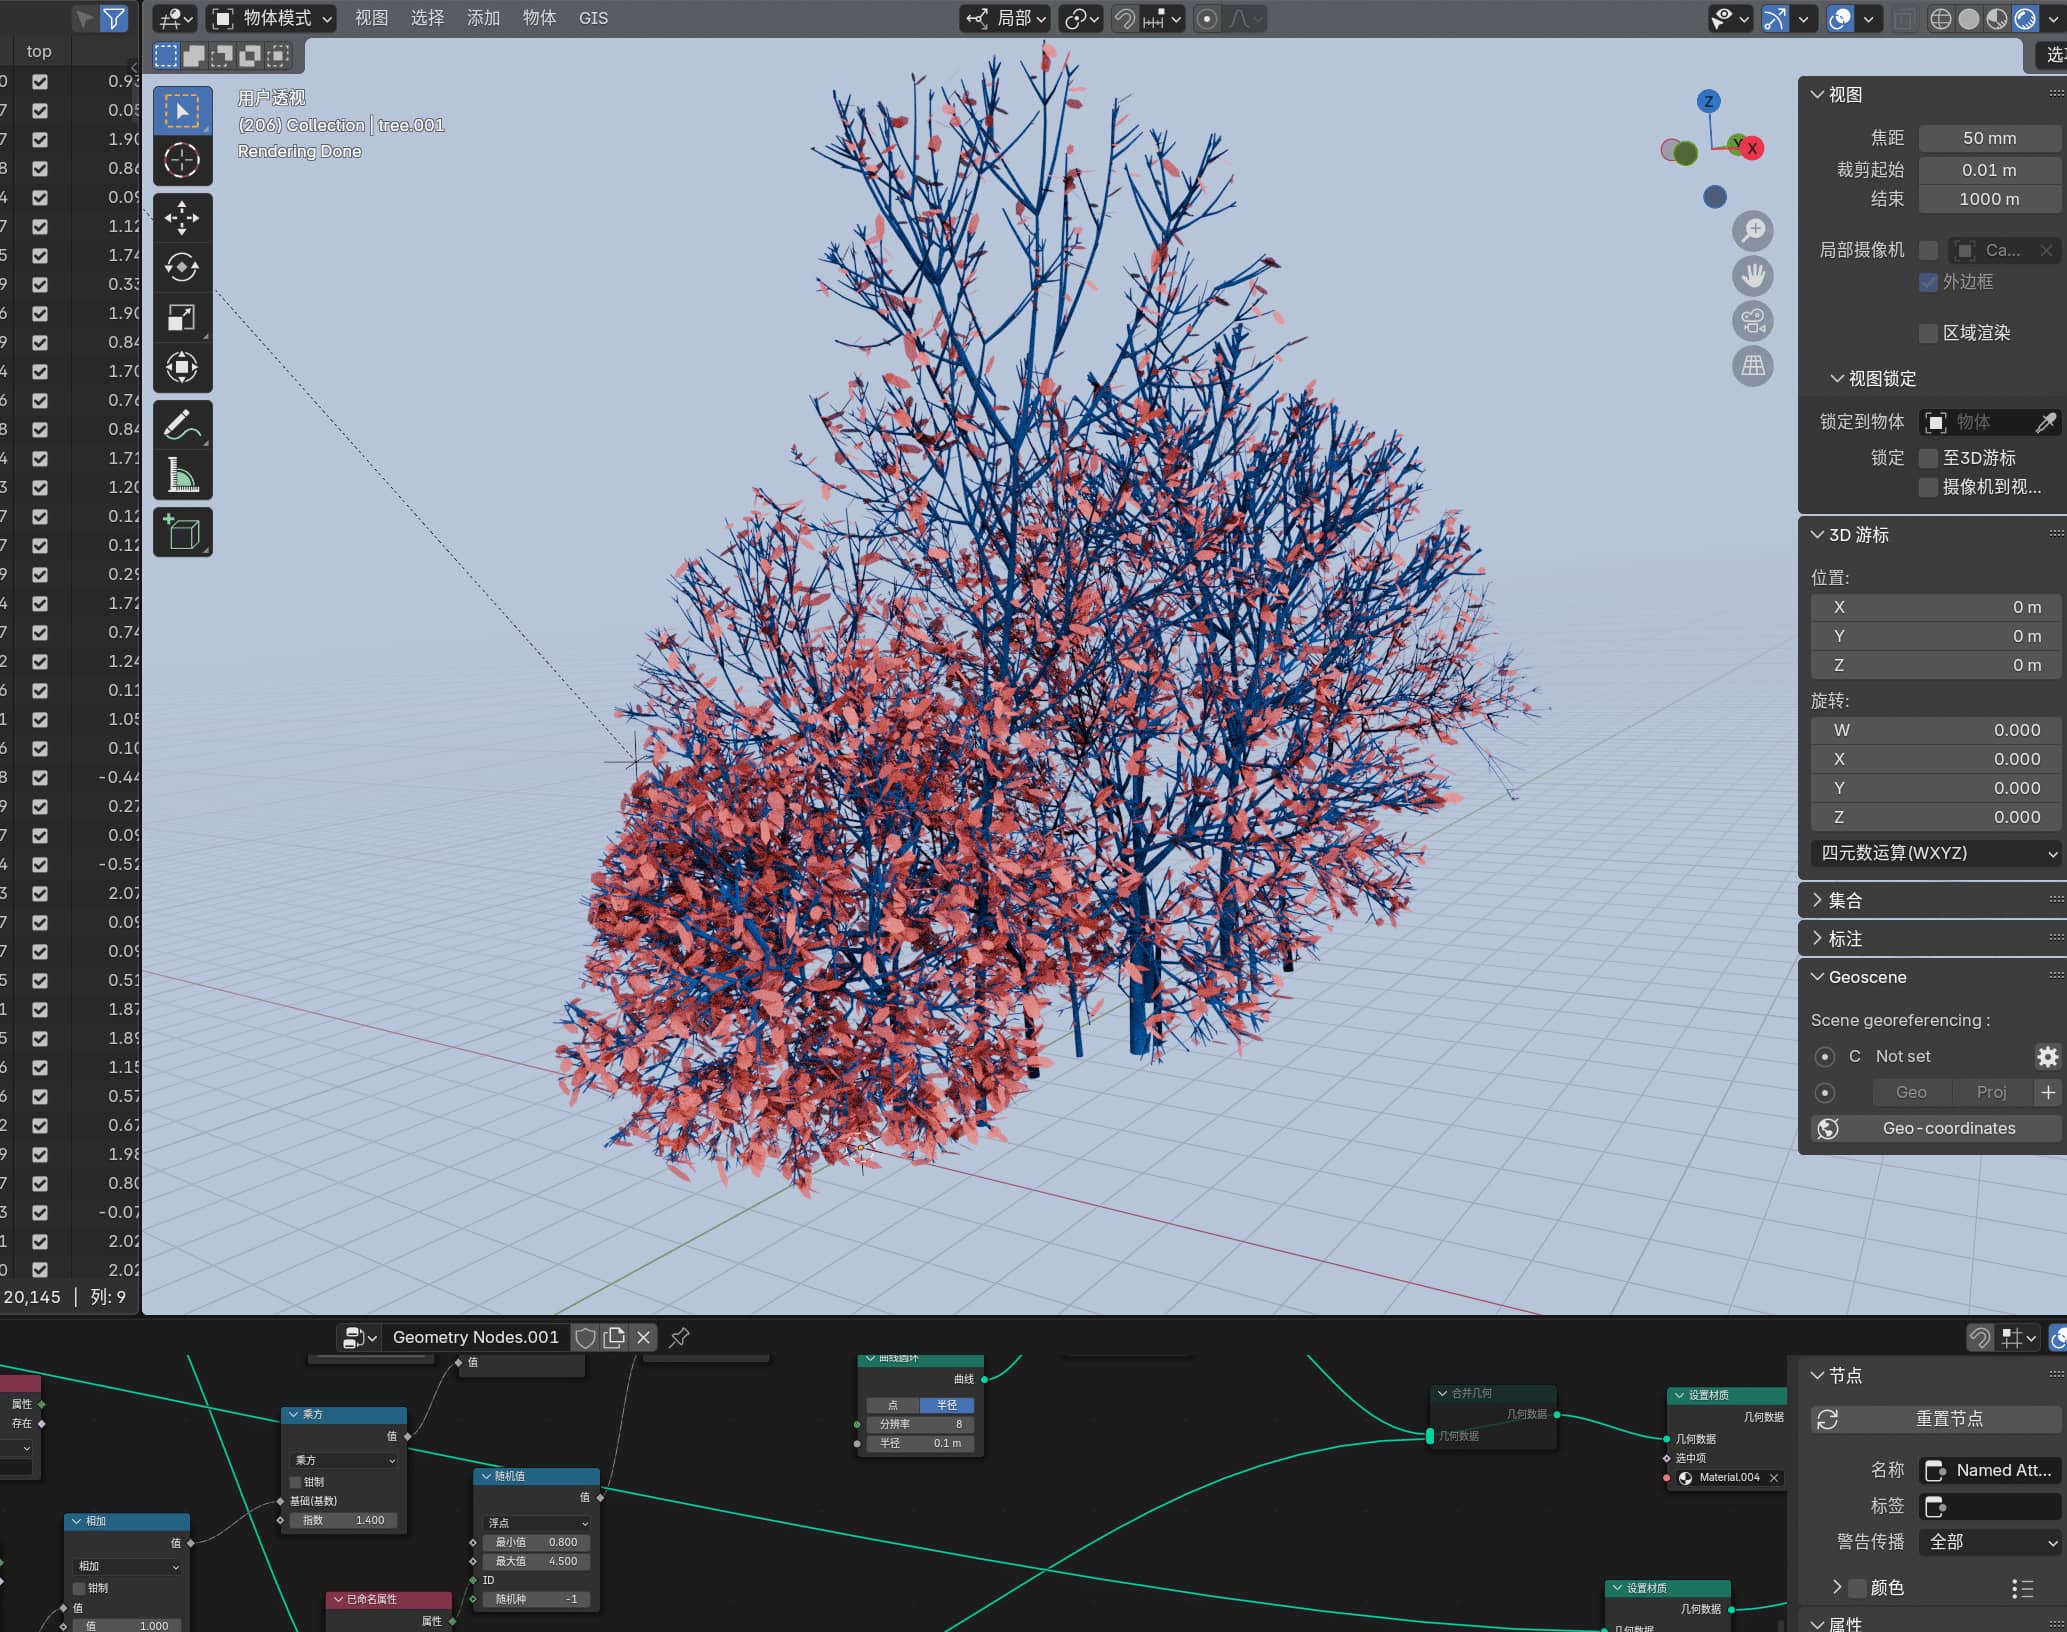Toggle the node editor pin icon

[679, 1337]
